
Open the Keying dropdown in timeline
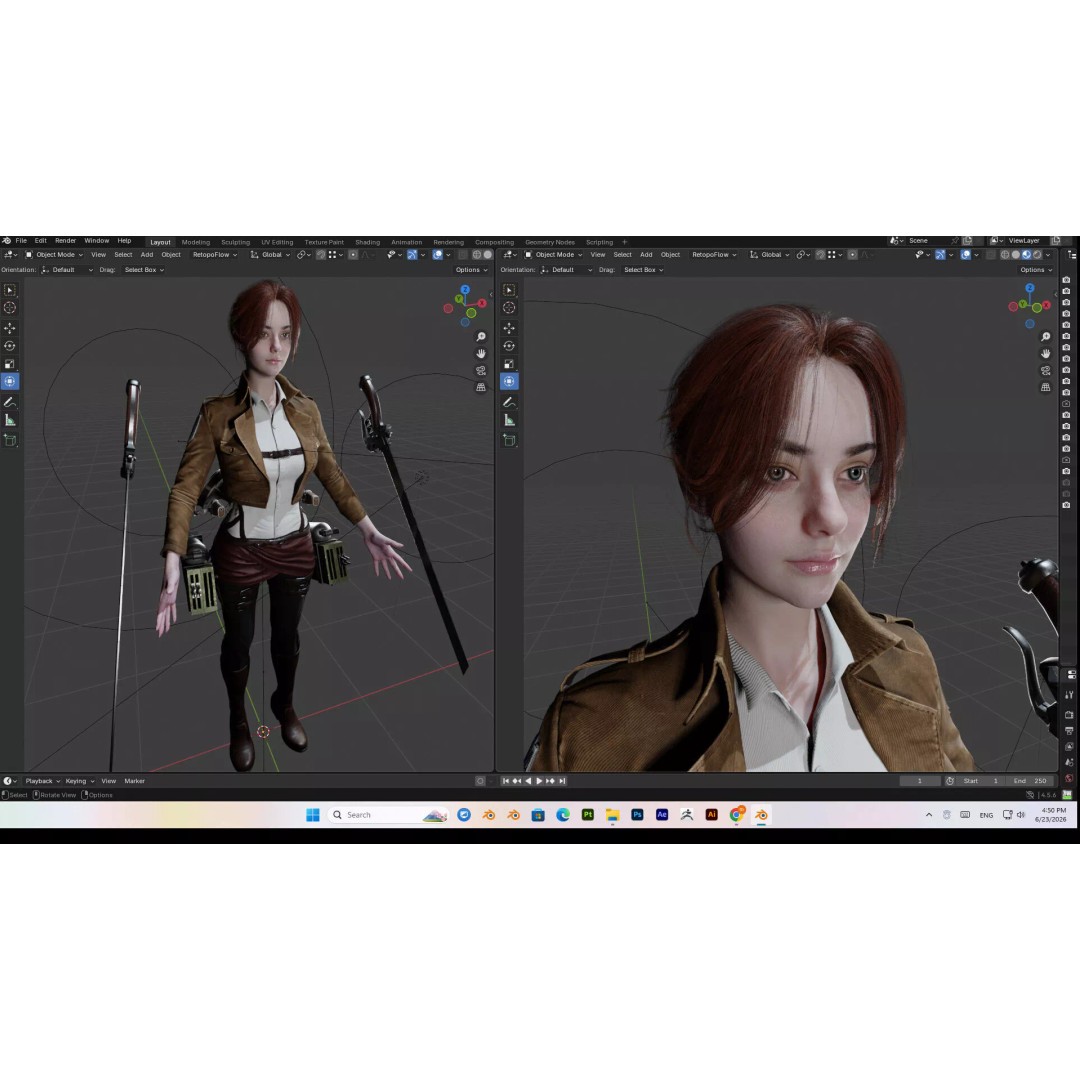coord(80,781)
